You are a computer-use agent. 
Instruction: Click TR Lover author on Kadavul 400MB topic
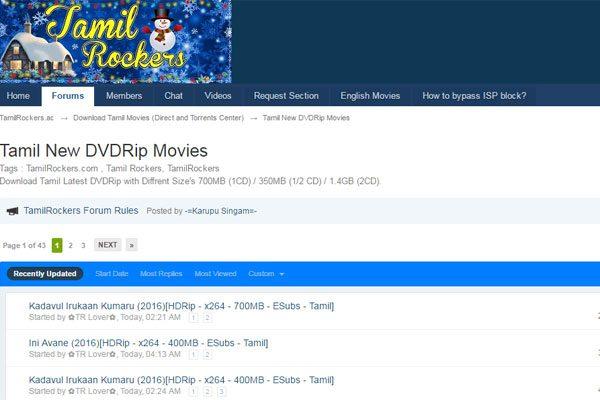(x=92, y=391)
